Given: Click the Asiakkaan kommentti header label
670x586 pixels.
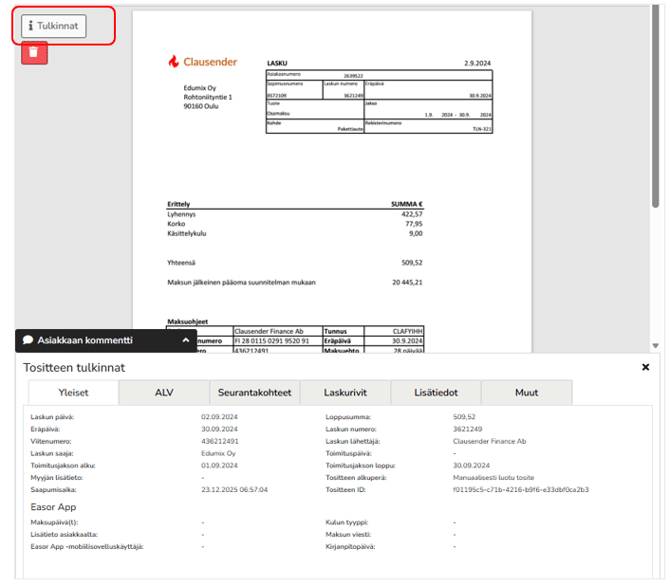Looking at the screenshot, I should coord(85,340).
